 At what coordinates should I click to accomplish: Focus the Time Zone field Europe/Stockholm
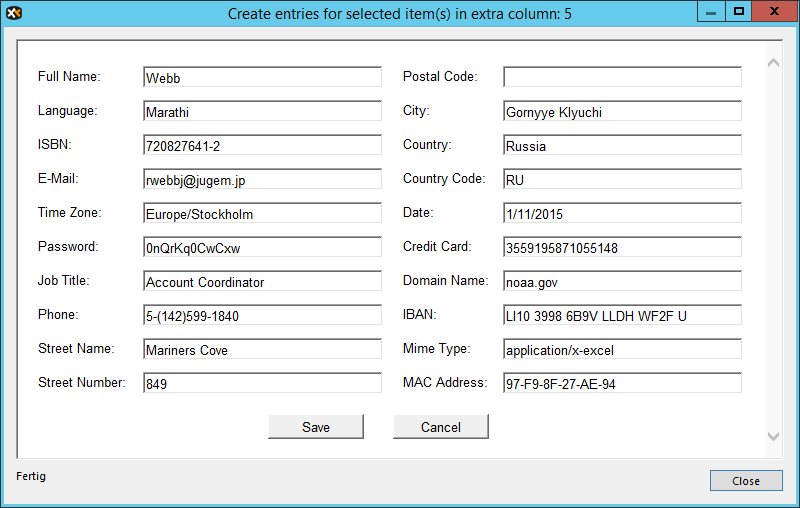pyautogui.click(x=262, y=214)
